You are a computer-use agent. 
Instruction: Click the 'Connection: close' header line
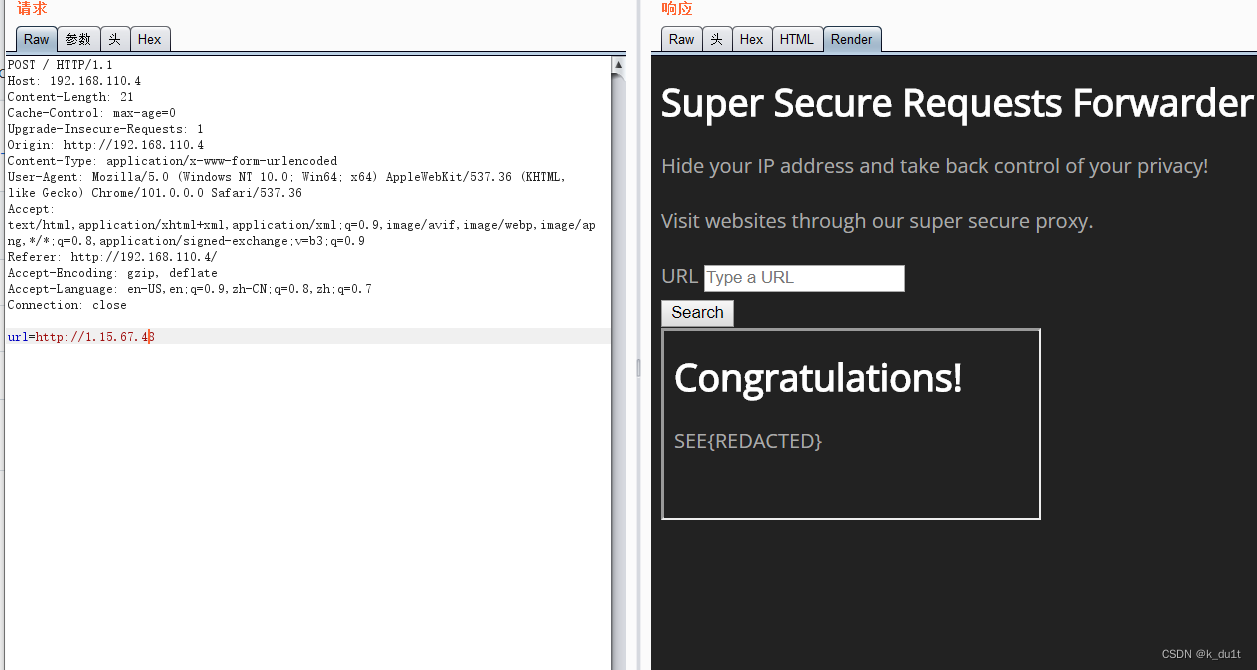(67, 305)
